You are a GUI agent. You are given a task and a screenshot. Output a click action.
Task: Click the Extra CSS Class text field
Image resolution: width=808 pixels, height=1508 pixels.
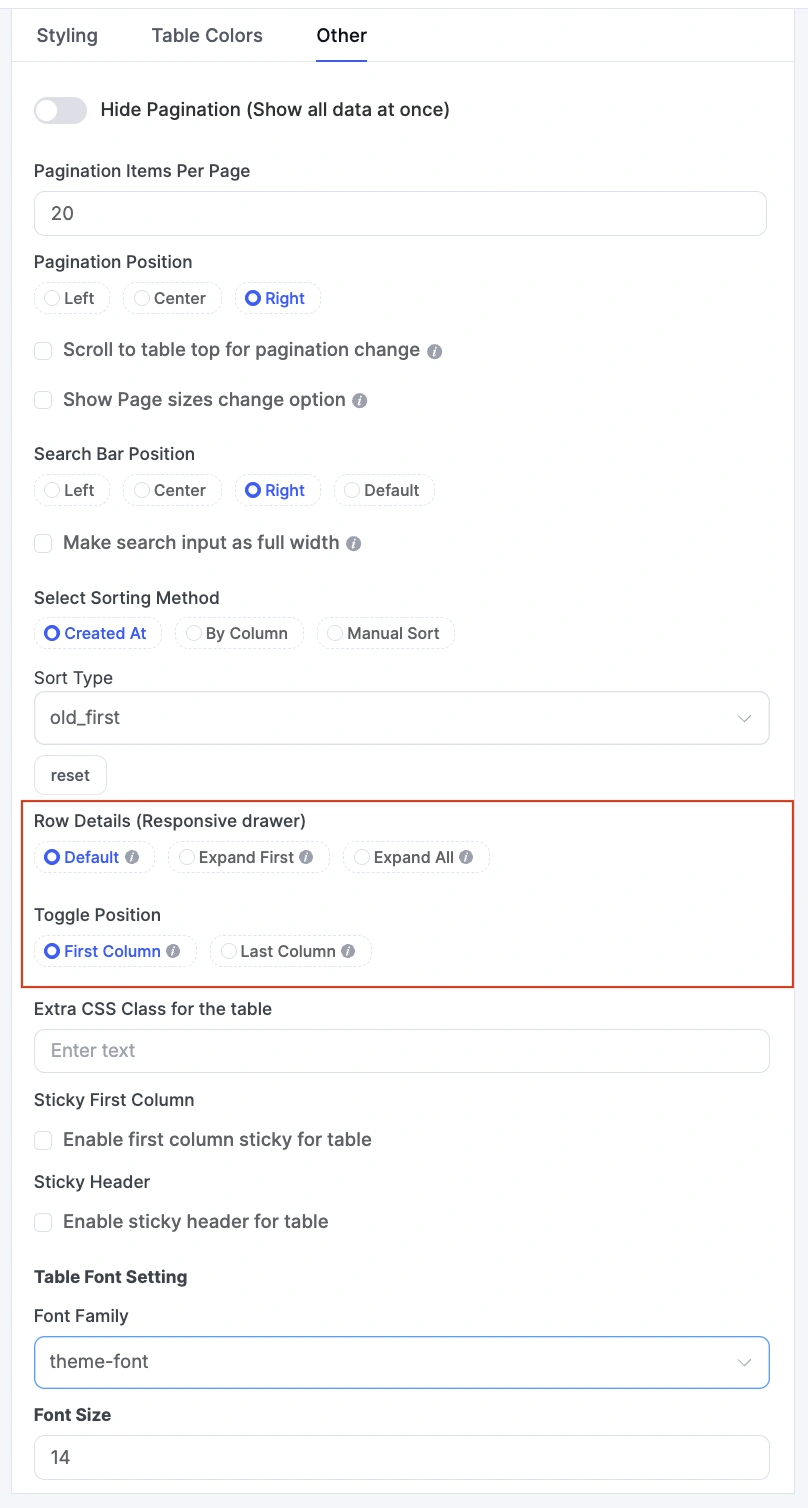click(400, 1050)
